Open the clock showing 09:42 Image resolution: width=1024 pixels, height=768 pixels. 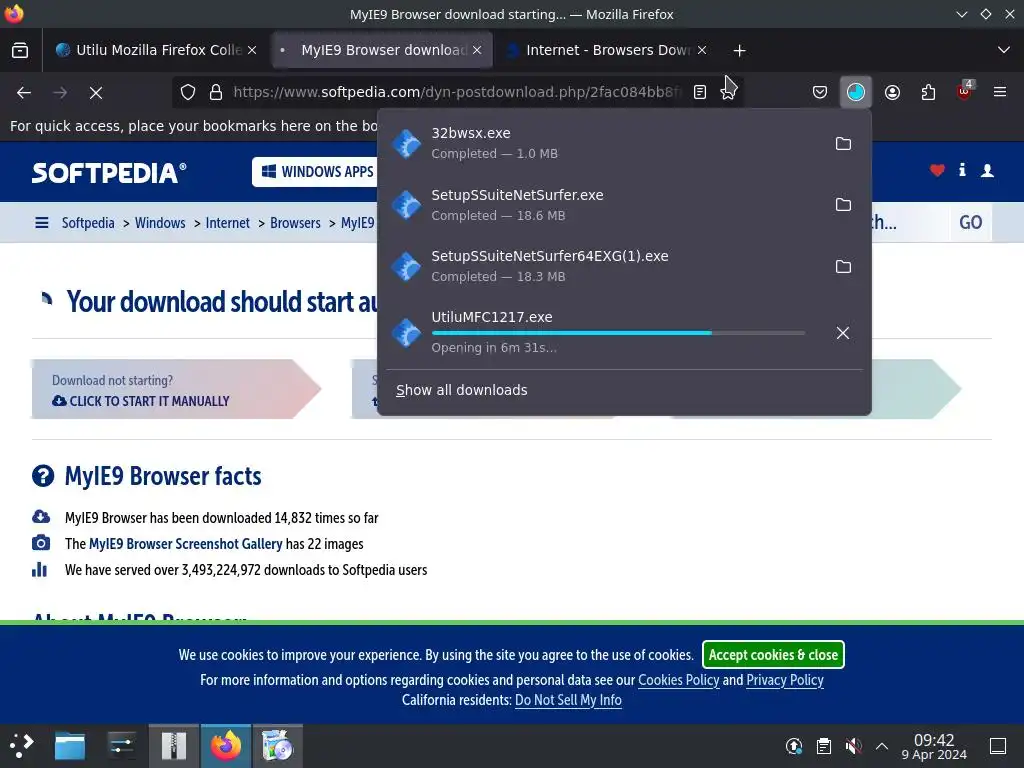point(934,746)
